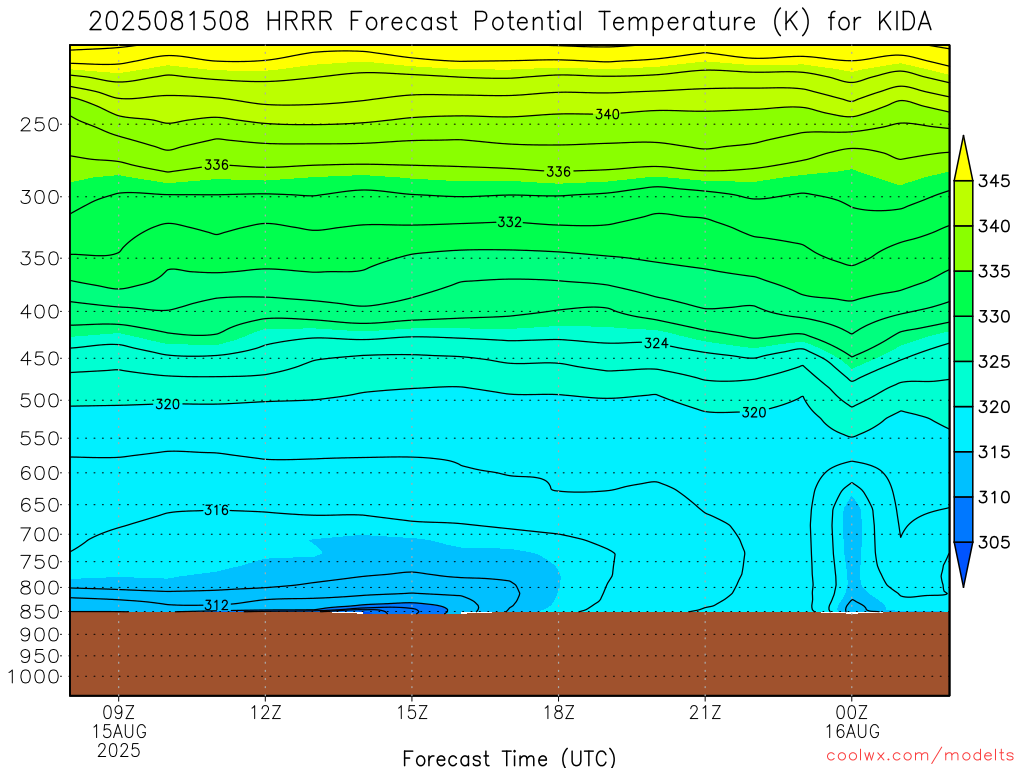Click the legend swatch between 305 and 310
This screenshot has width=1024, height=768.
click(963, 520)
